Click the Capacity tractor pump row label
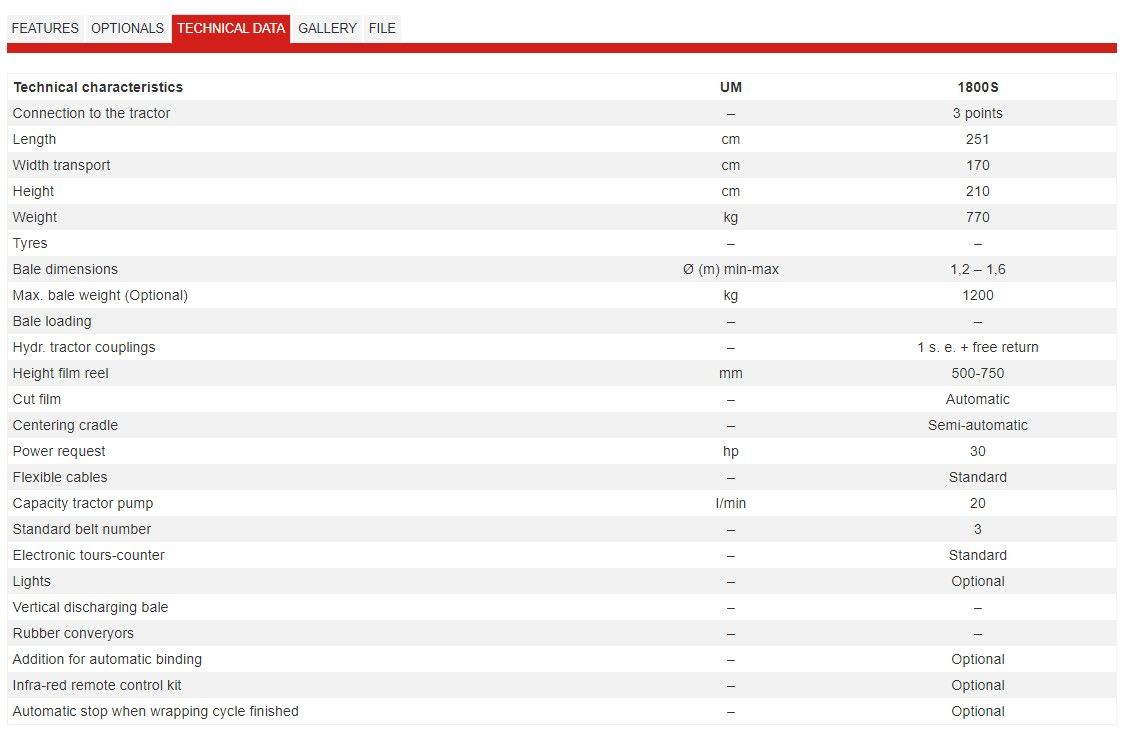The width and height of the screenshot is (1129, 739). tap(83, 503)
